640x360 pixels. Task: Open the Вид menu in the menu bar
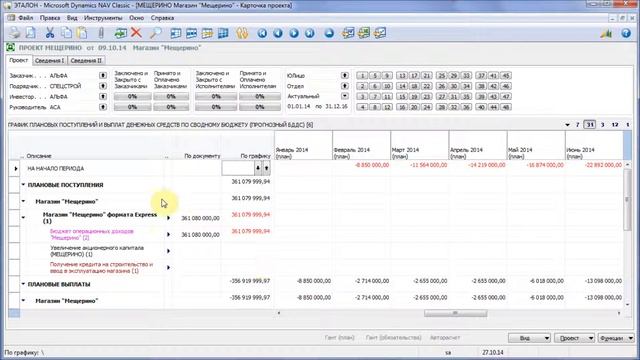72,18
